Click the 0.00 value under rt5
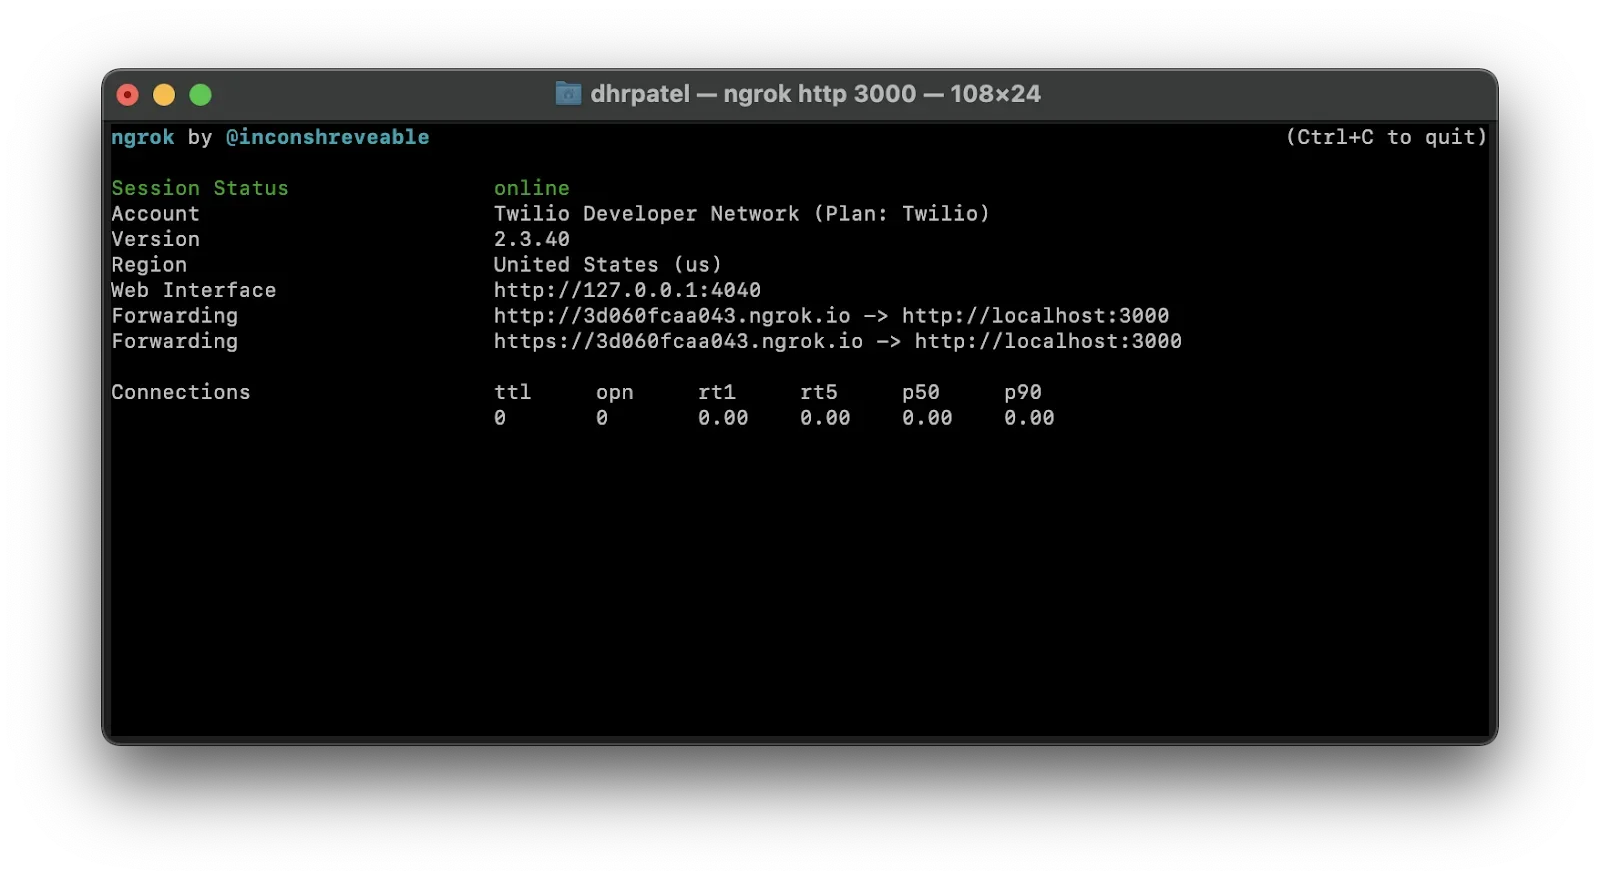The width and height of the screenshot is (1600, 880). 825,418
